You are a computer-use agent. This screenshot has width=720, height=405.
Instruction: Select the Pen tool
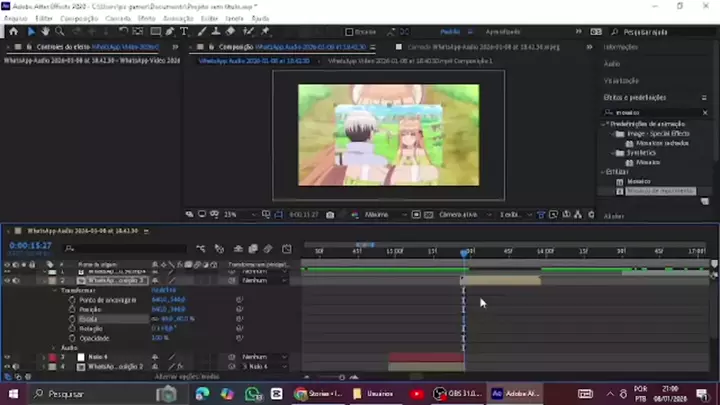(x=170, y=31)
